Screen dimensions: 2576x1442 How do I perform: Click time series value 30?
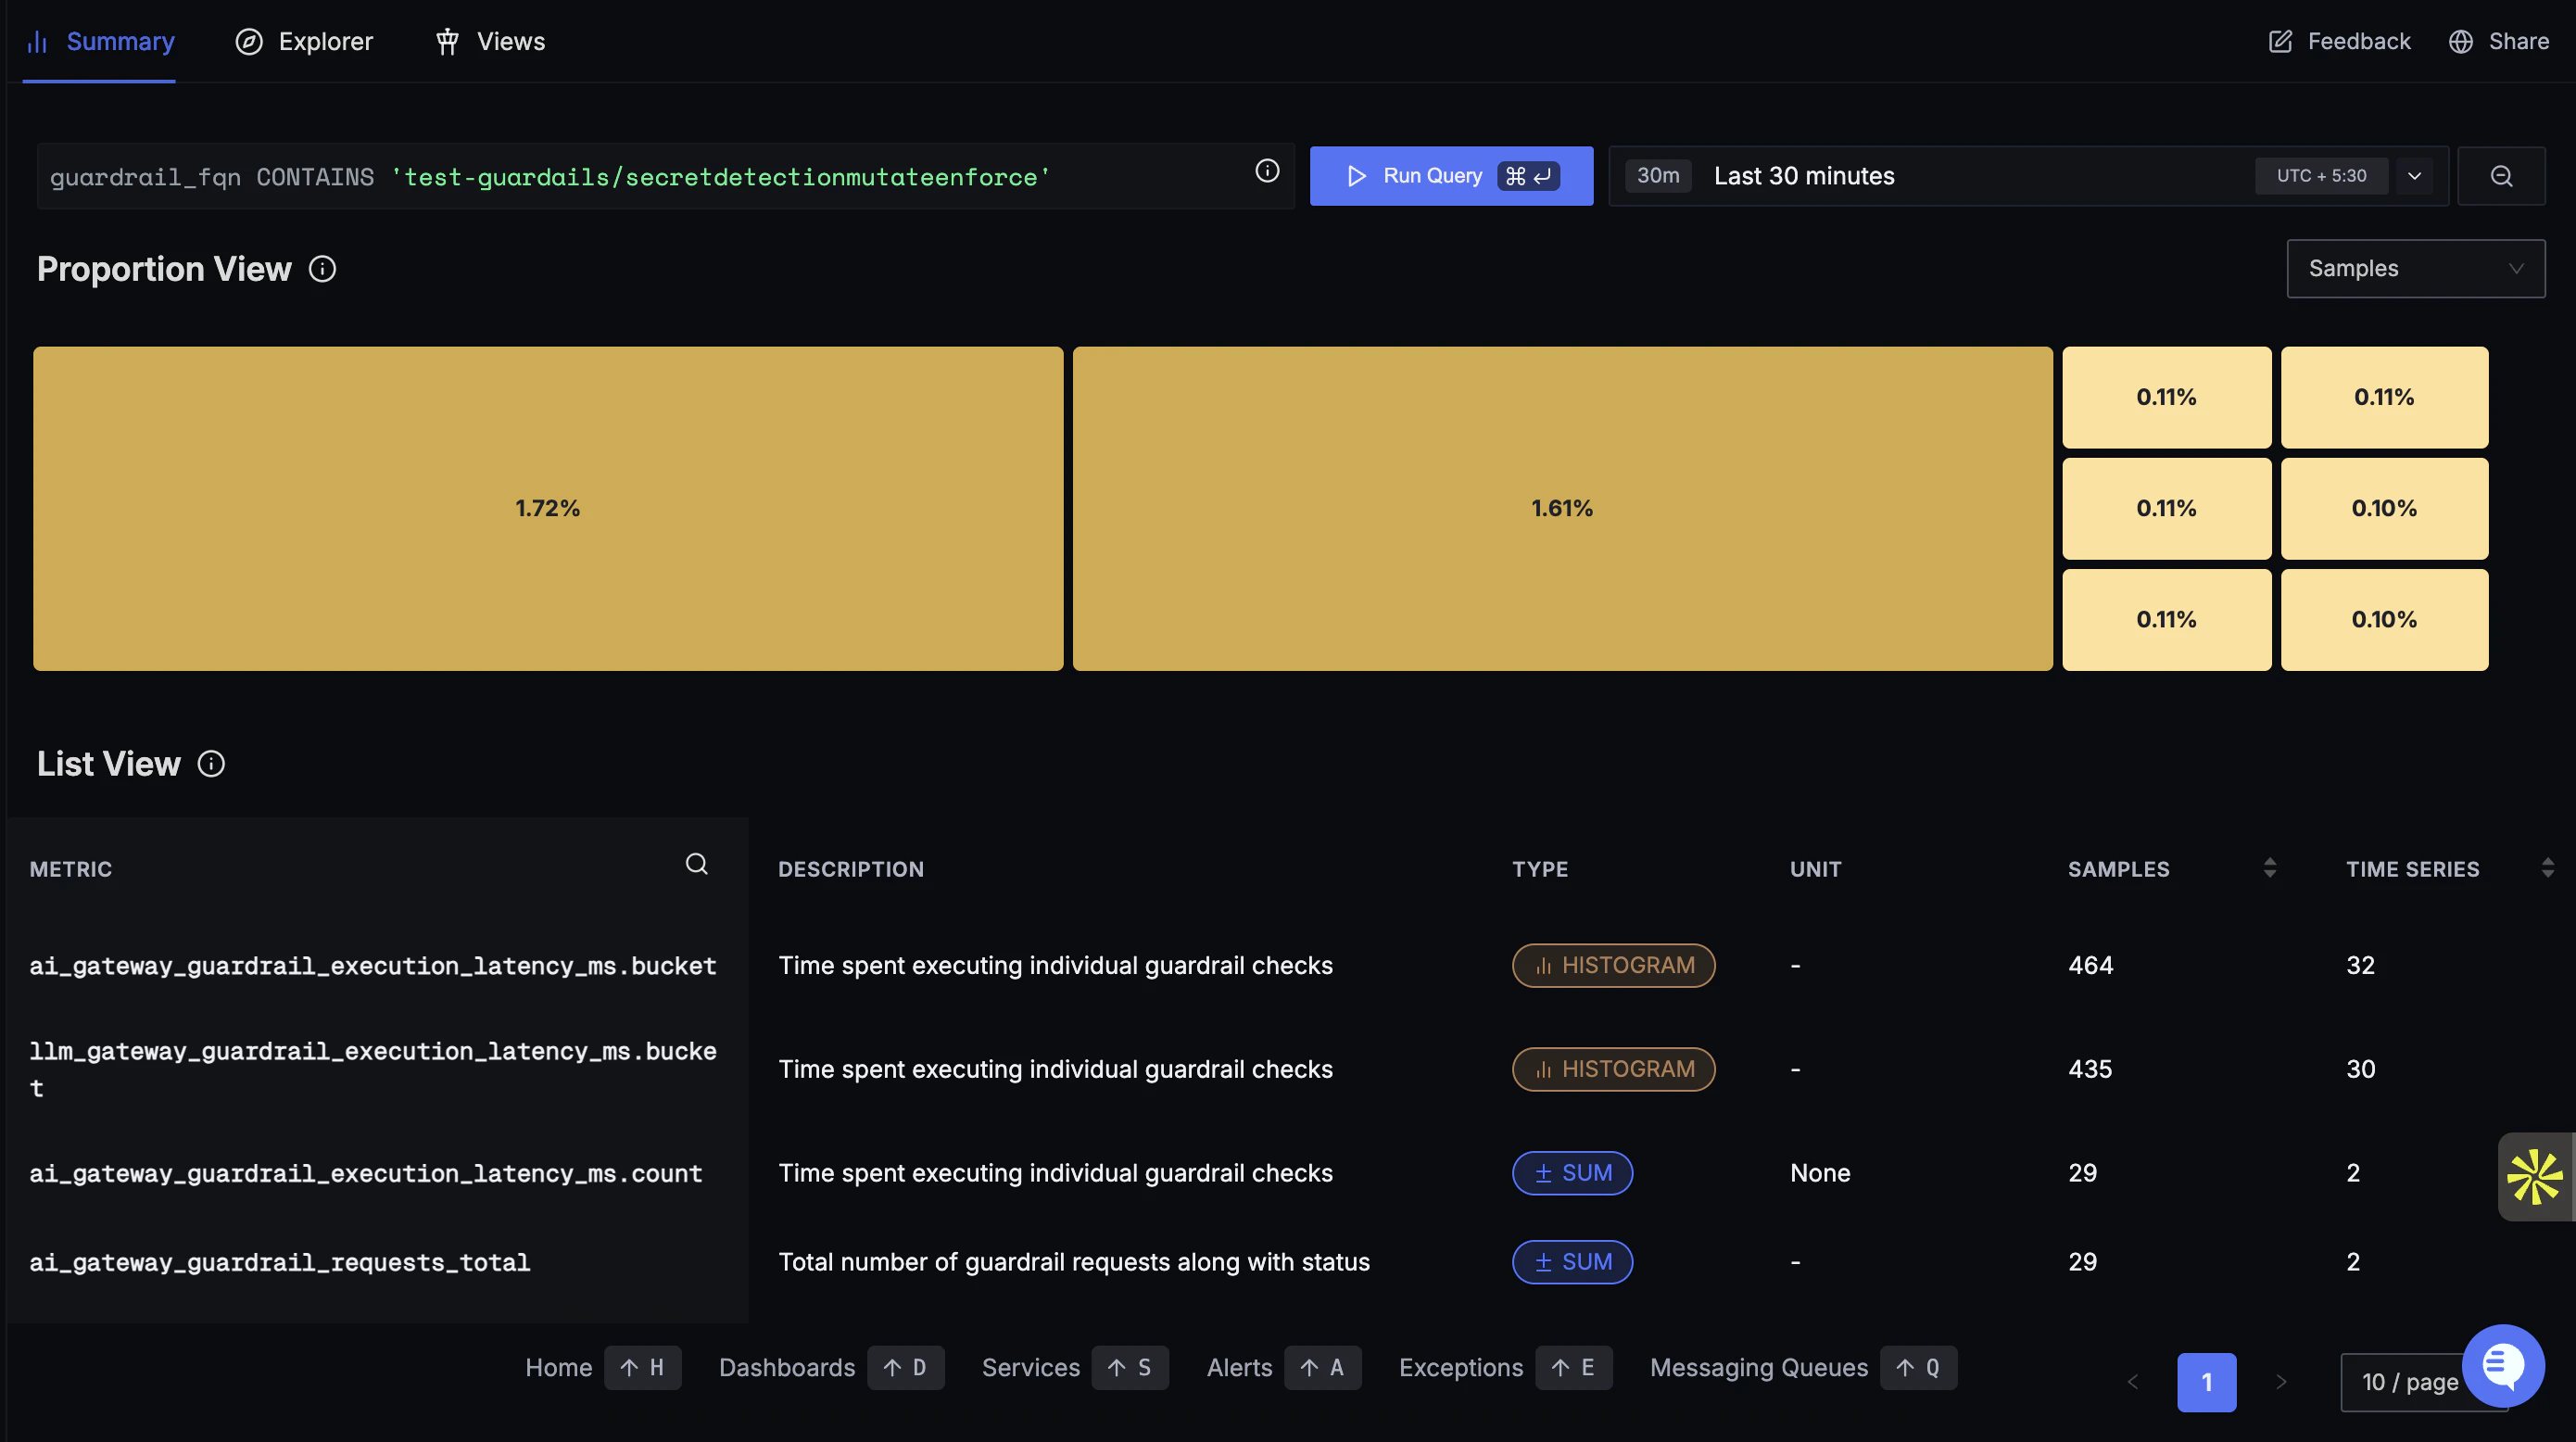tap(2360, 1069)
